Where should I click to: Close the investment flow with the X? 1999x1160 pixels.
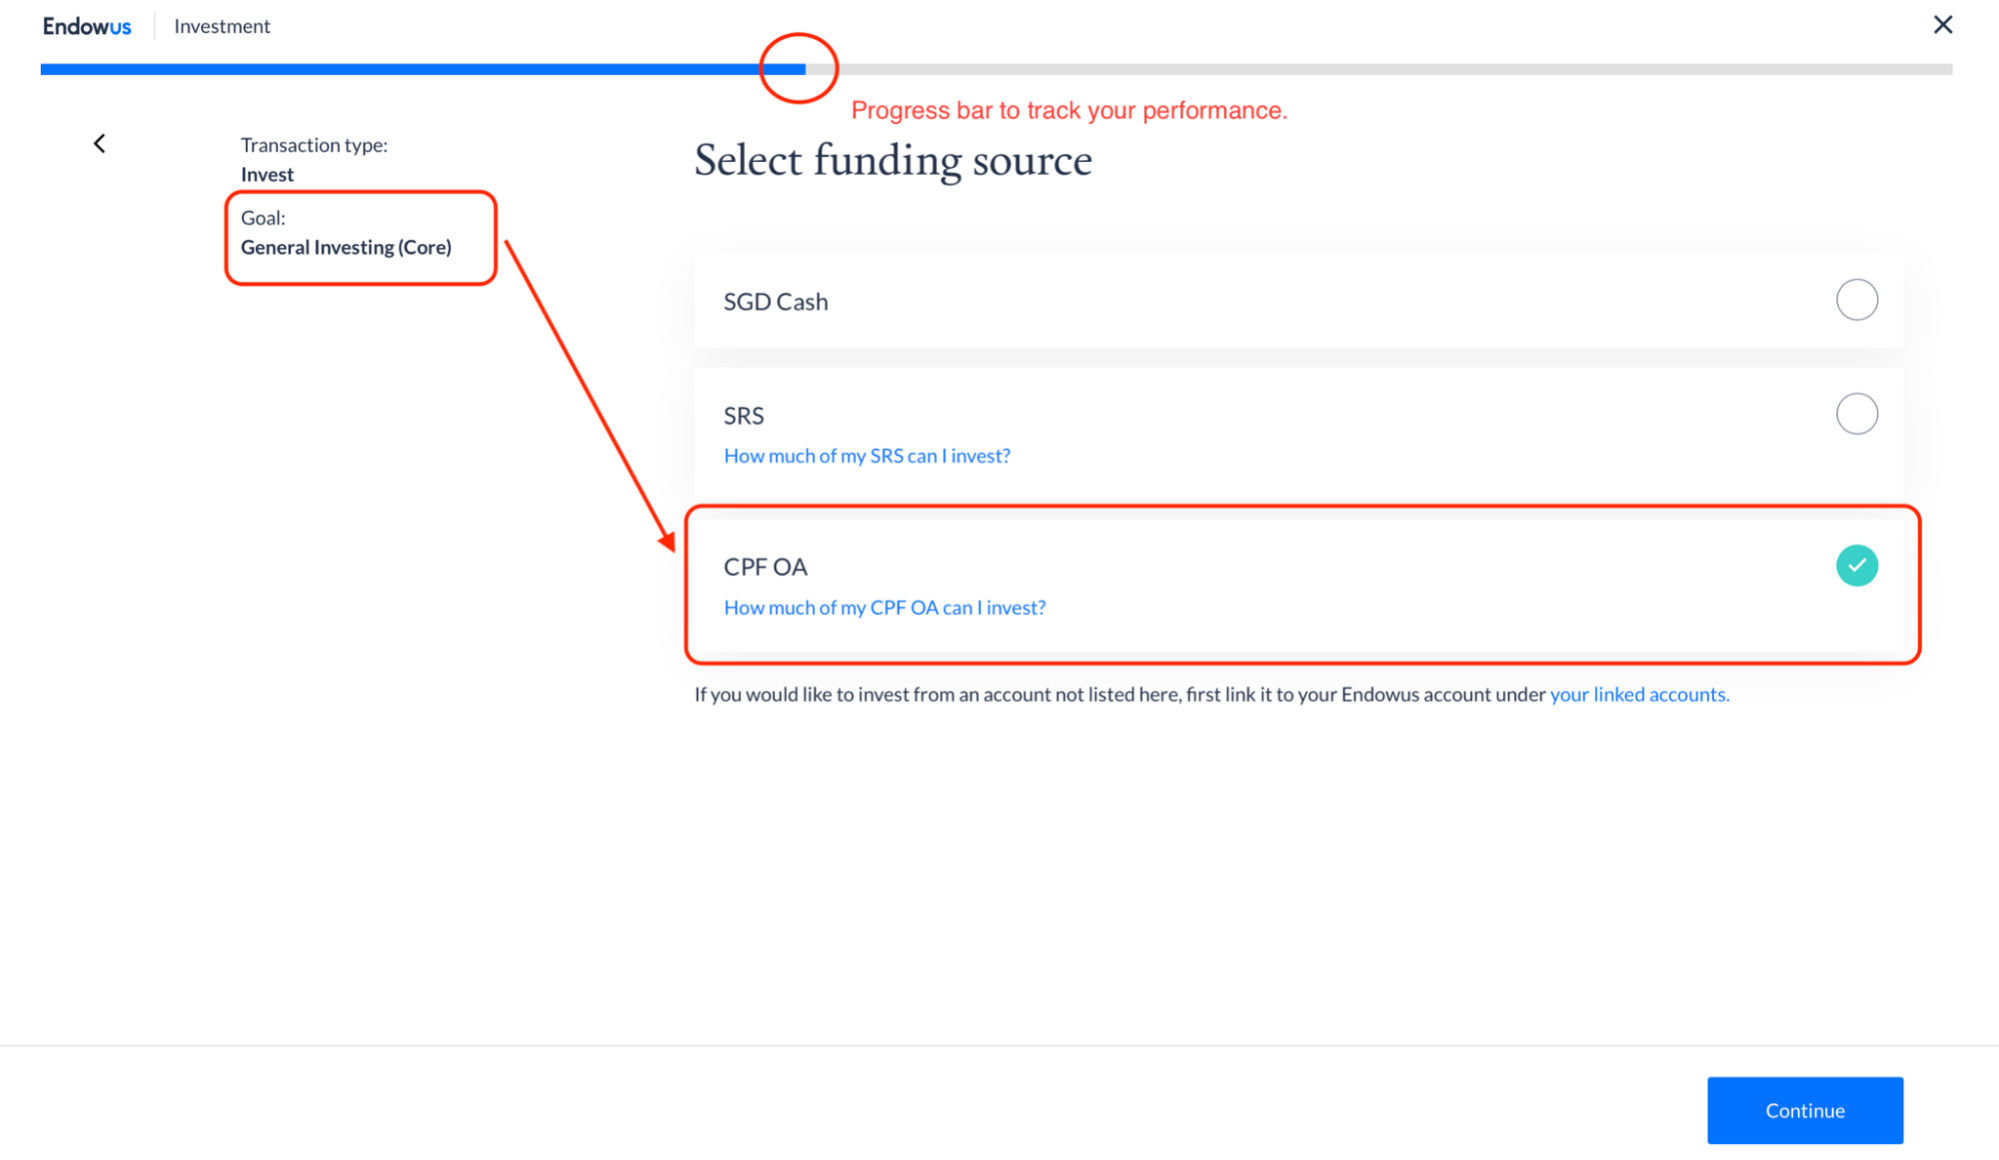click(x=1942, y=25)
